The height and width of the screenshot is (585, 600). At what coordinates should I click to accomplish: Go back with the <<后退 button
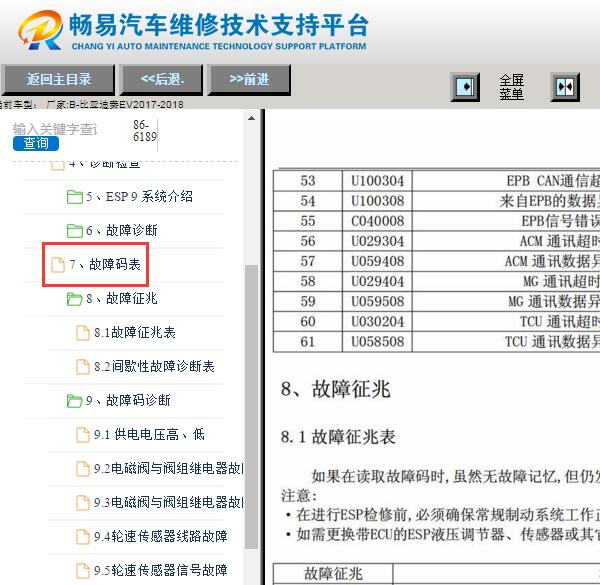[162, 80]
